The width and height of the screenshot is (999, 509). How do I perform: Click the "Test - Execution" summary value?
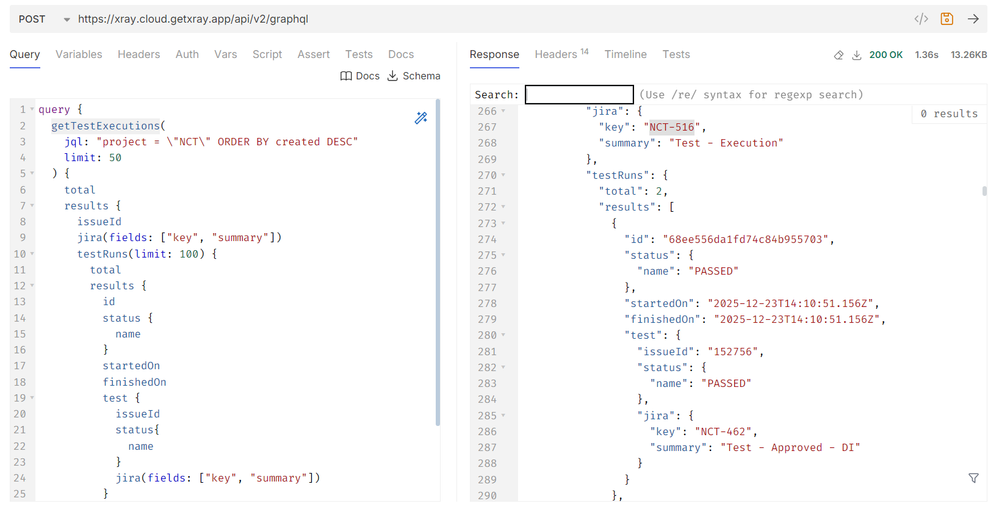(x=726, y=143)
